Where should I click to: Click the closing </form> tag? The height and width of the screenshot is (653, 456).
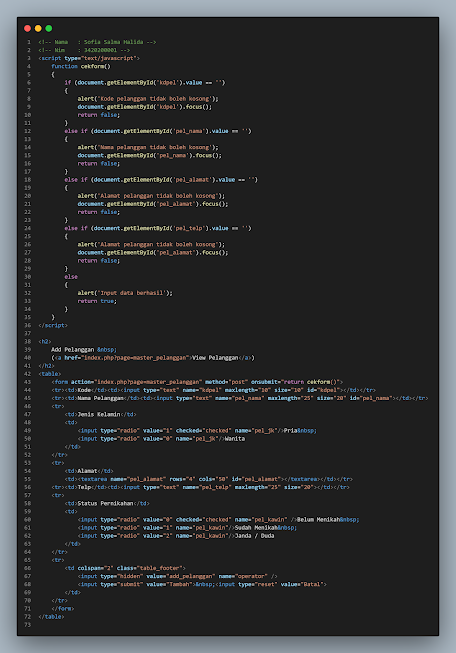[63, 609]
